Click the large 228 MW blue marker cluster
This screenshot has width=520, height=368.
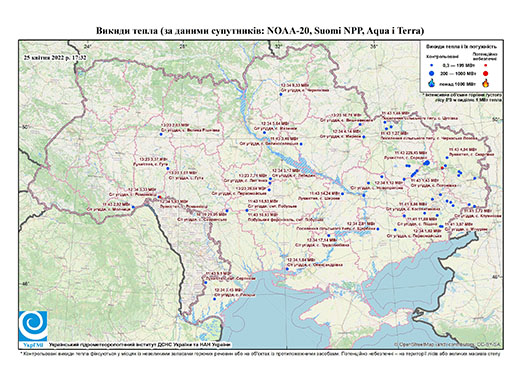click(x=427, y=163)
